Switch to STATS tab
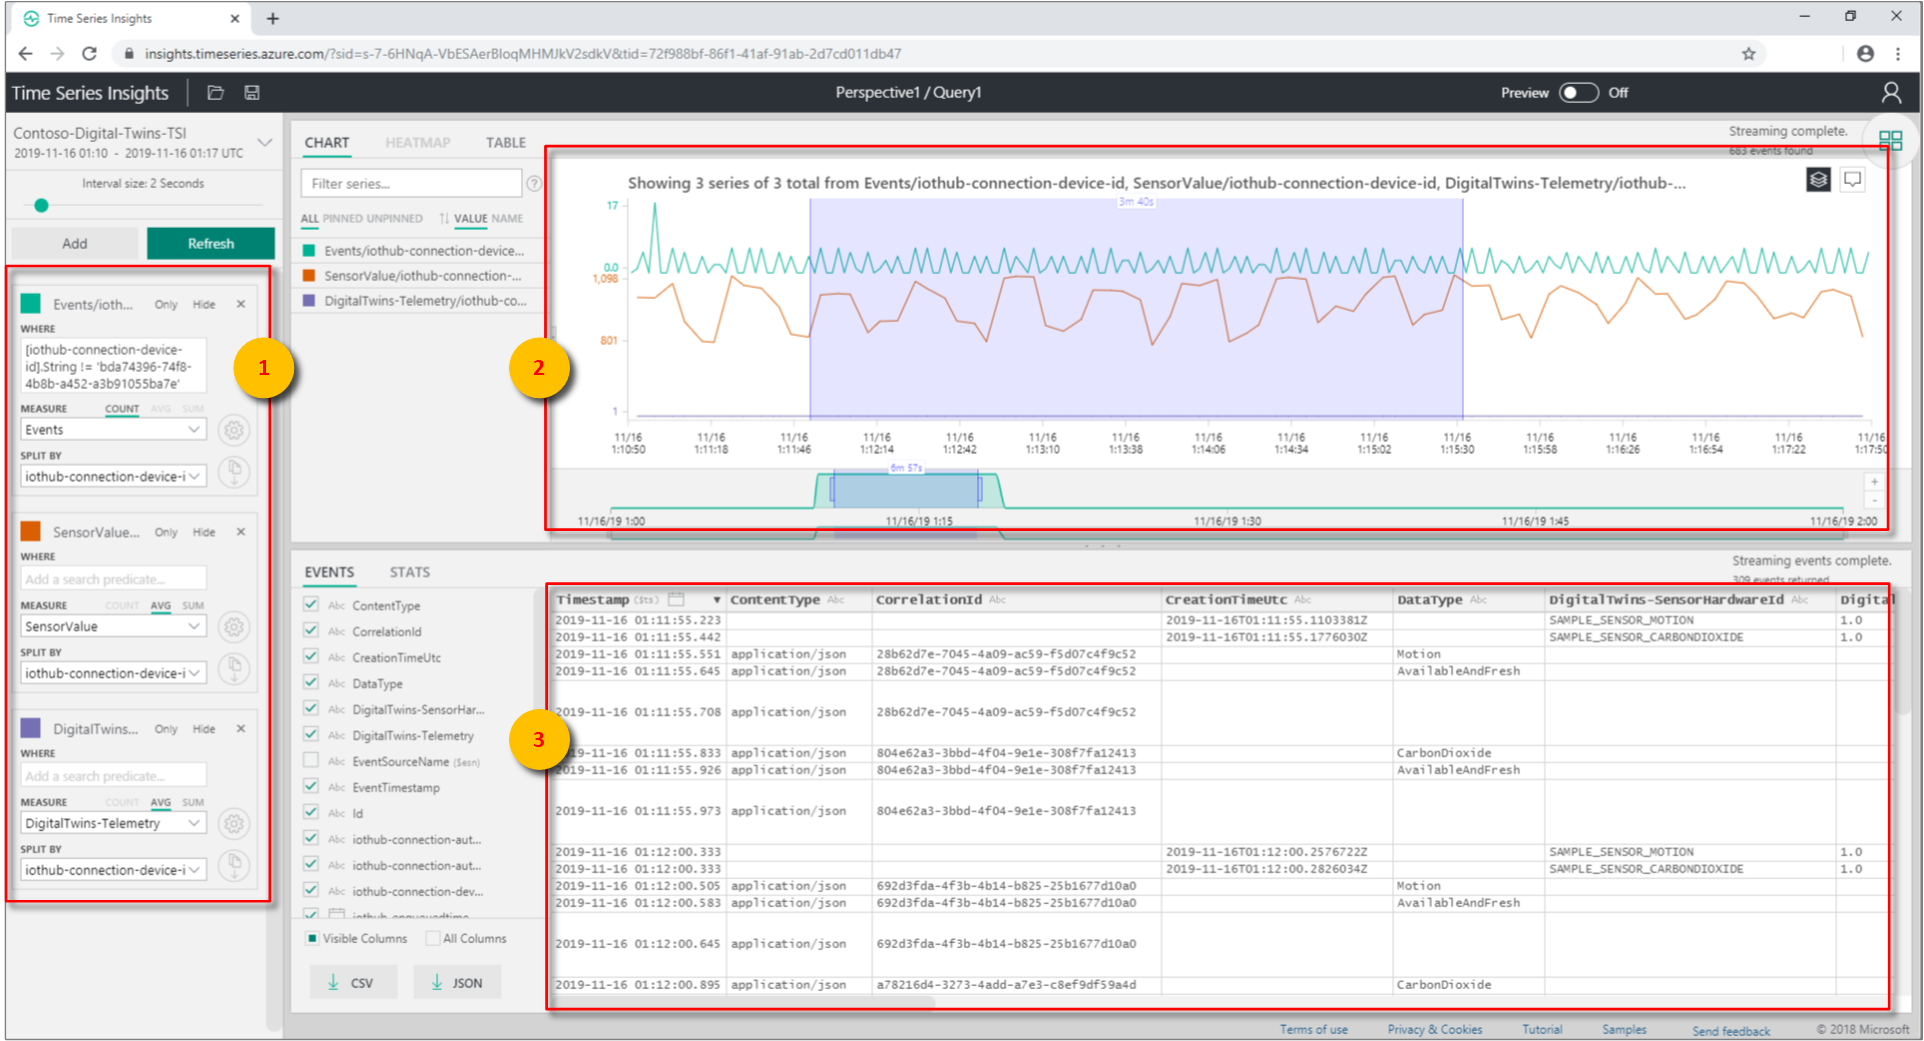The height and width of the screenshot is (1041, 1924). (x=410, y=573)
